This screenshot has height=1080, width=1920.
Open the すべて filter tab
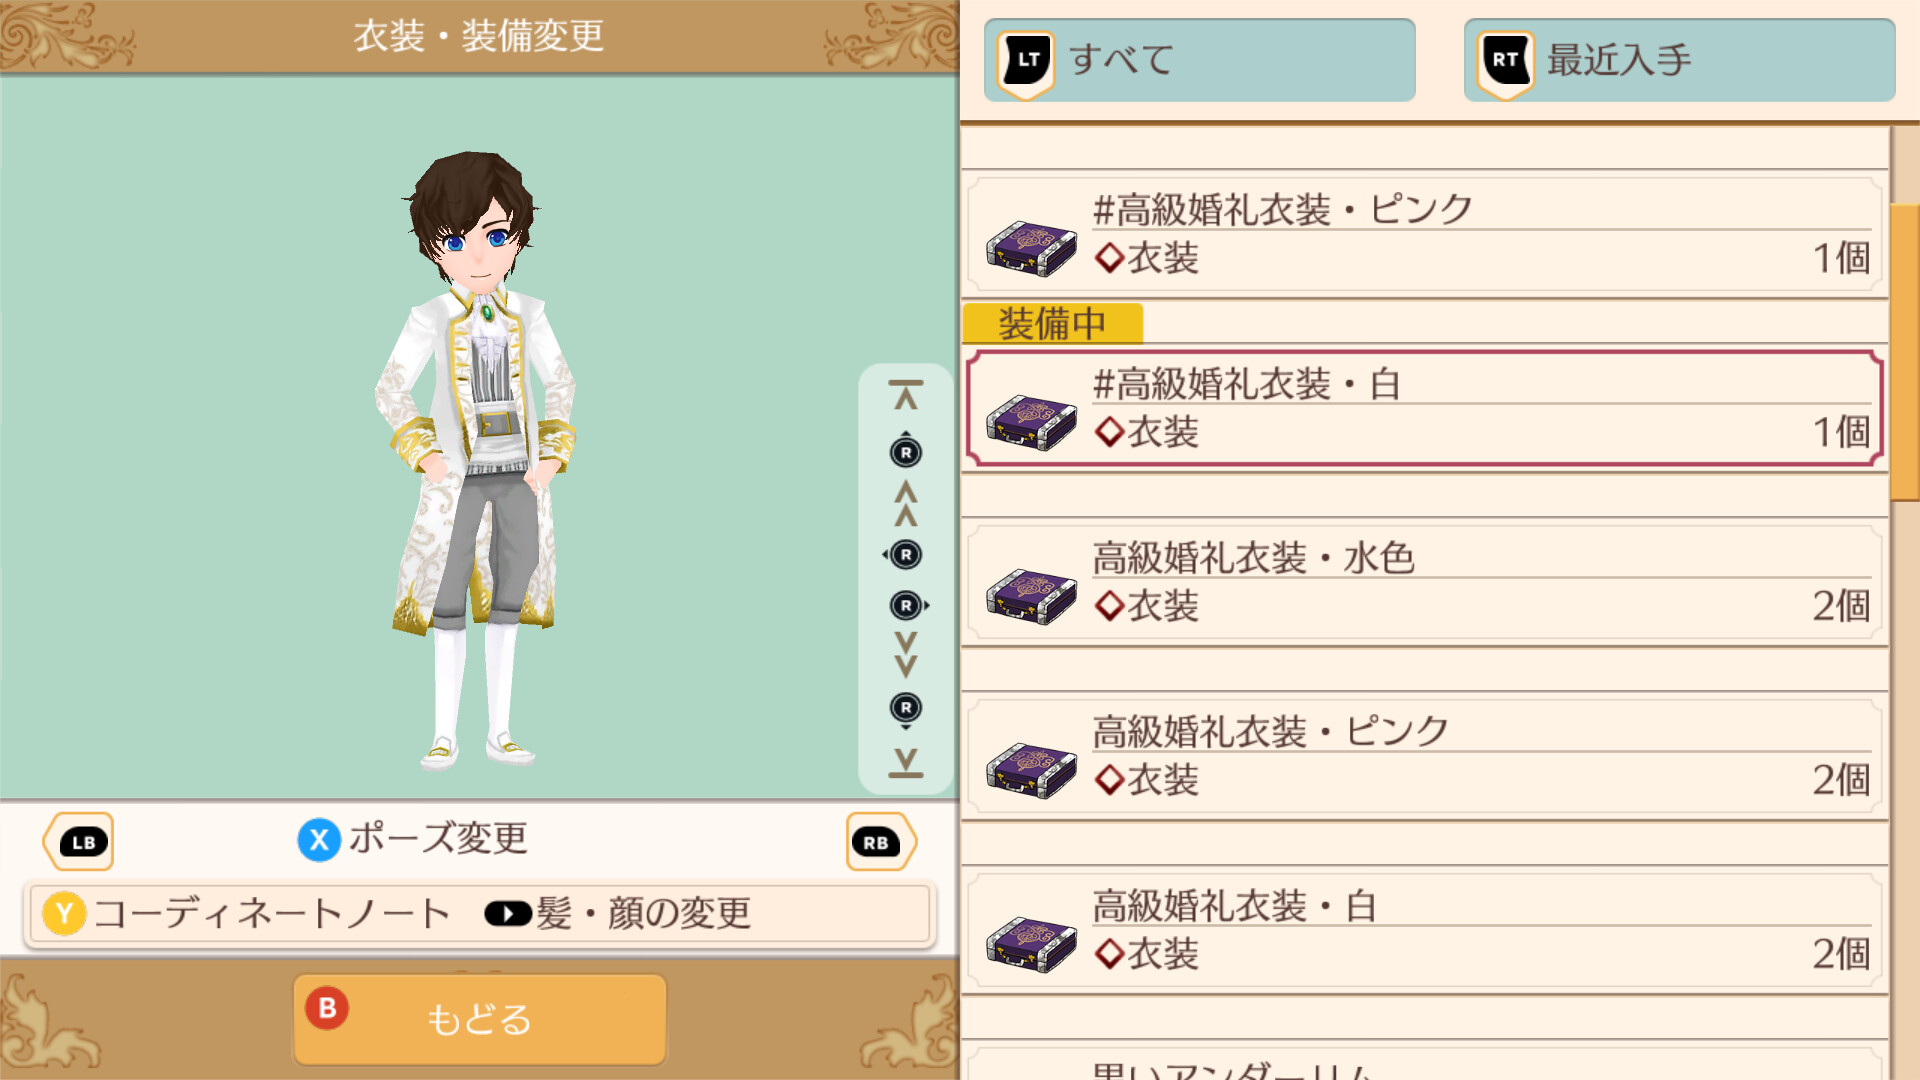(x=1200, y=60)
